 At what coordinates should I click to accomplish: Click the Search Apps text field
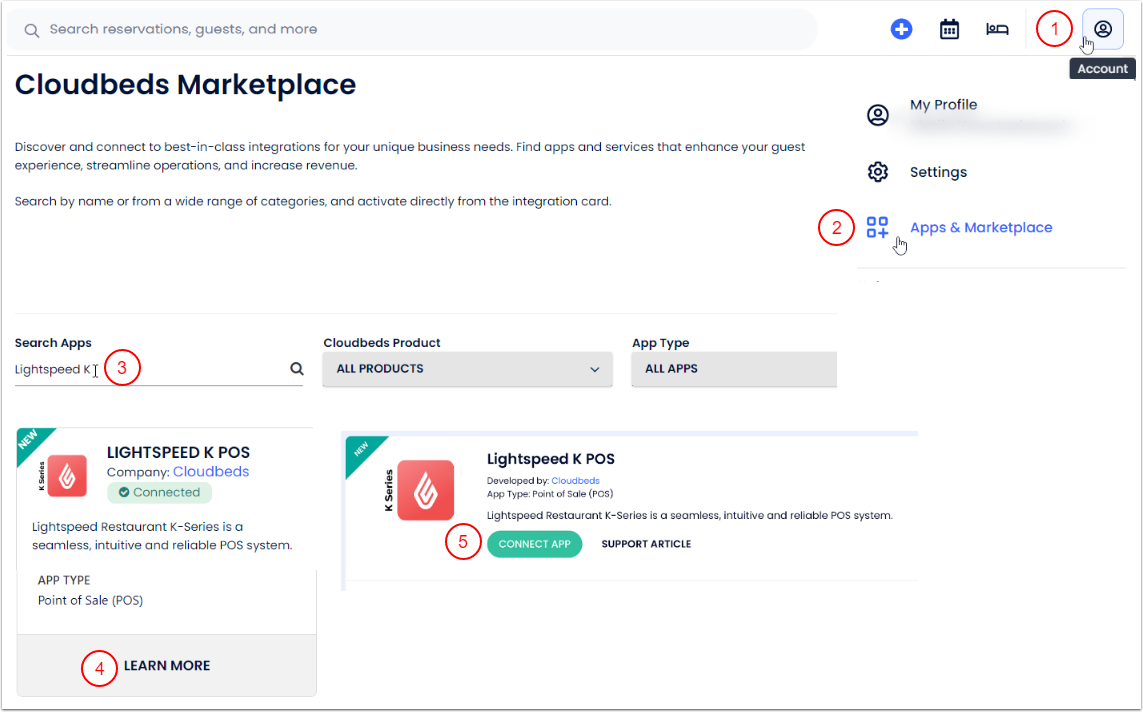150,370
